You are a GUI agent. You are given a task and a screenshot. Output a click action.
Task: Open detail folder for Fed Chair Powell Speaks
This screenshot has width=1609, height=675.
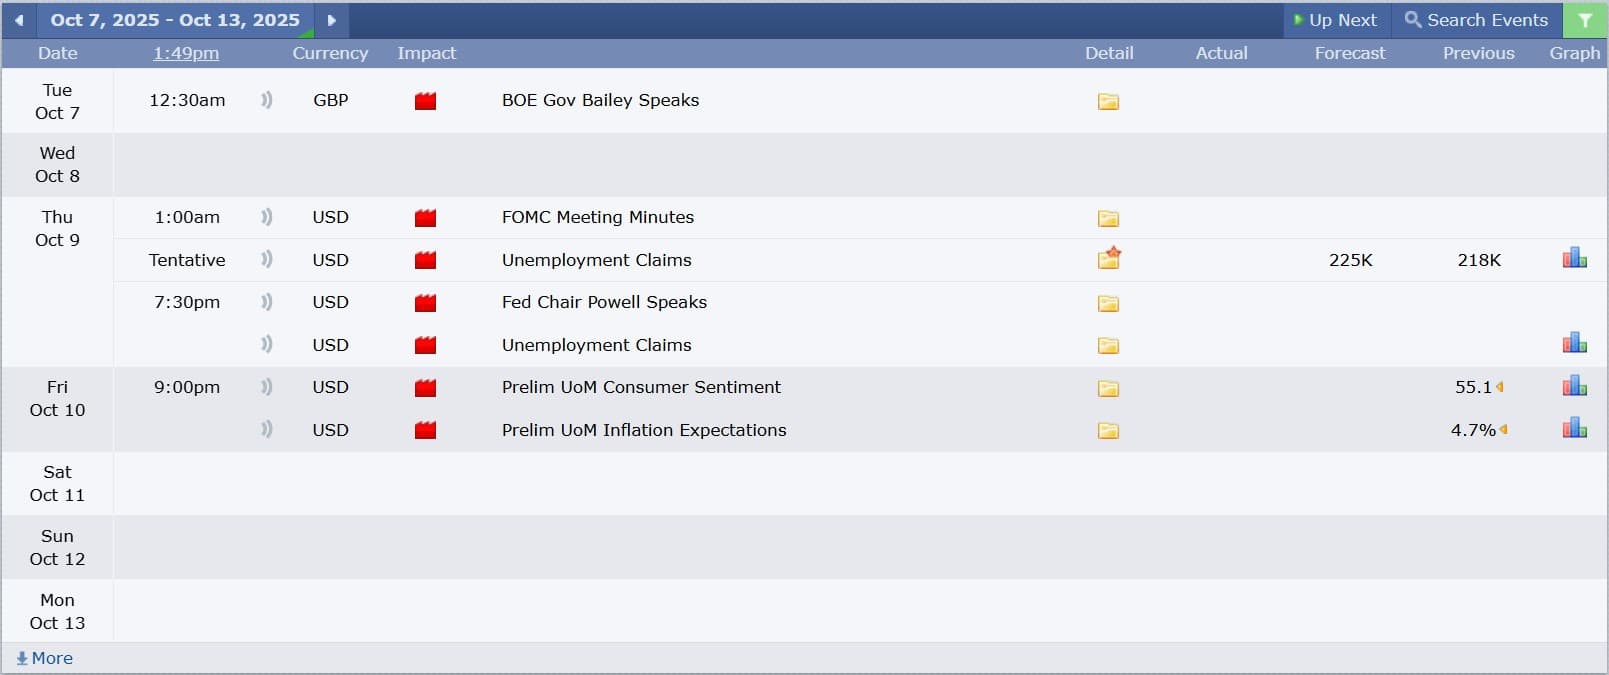point(1108,303)
